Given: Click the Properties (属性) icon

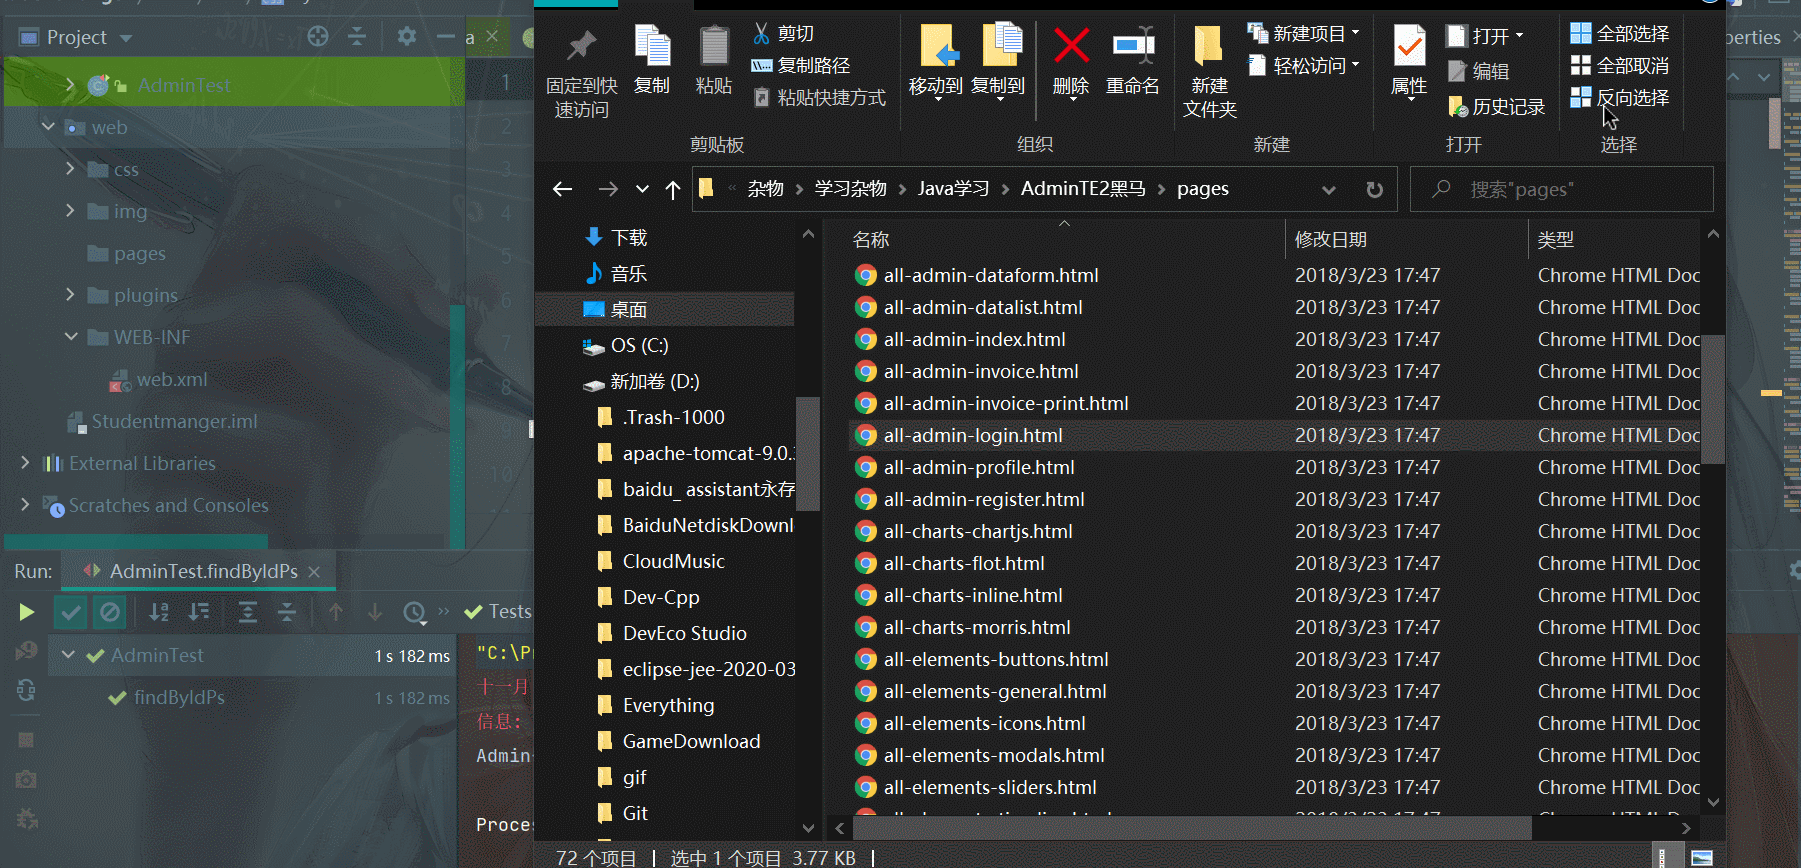Looking at the screenshot, I should (1409, 46).
